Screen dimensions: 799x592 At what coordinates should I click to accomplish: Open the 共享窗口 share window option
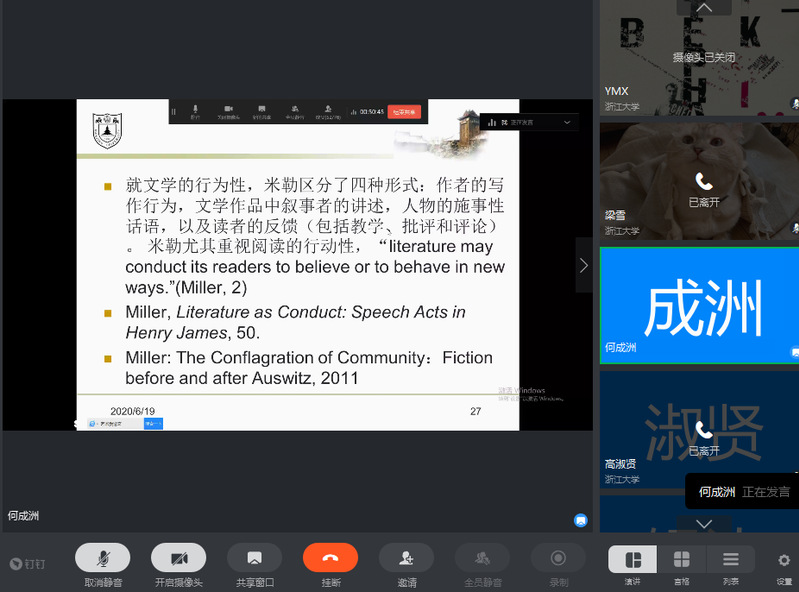click(254, 558)
